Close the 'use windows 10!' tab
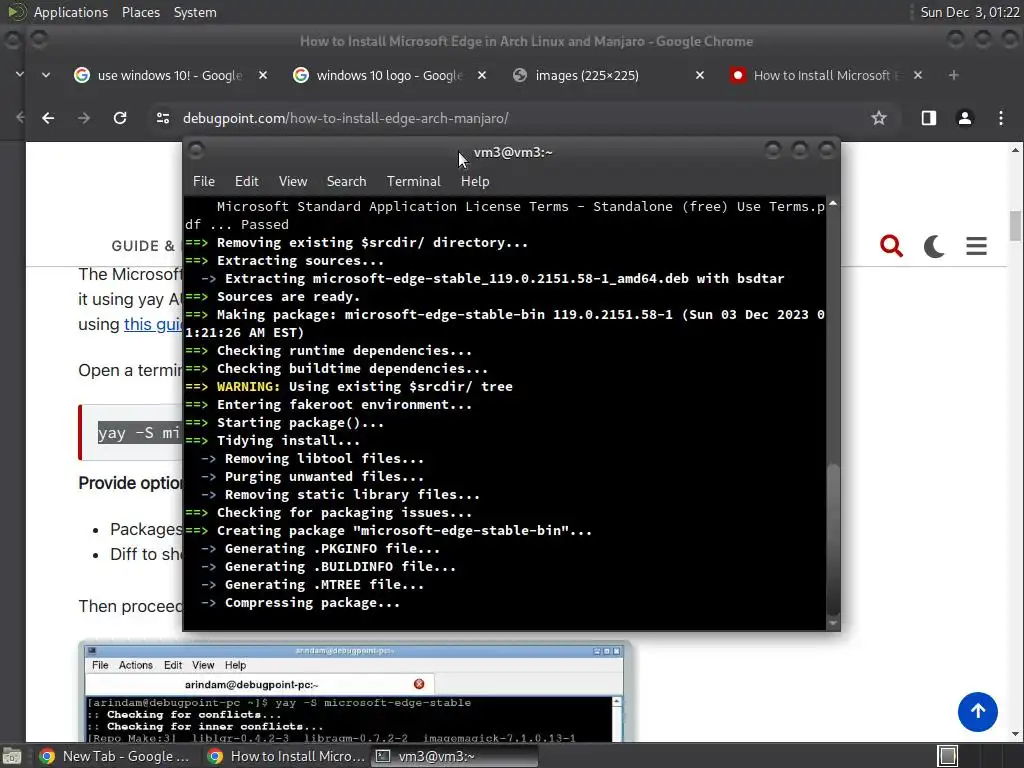1024x768 pixels. pos(263,75)
